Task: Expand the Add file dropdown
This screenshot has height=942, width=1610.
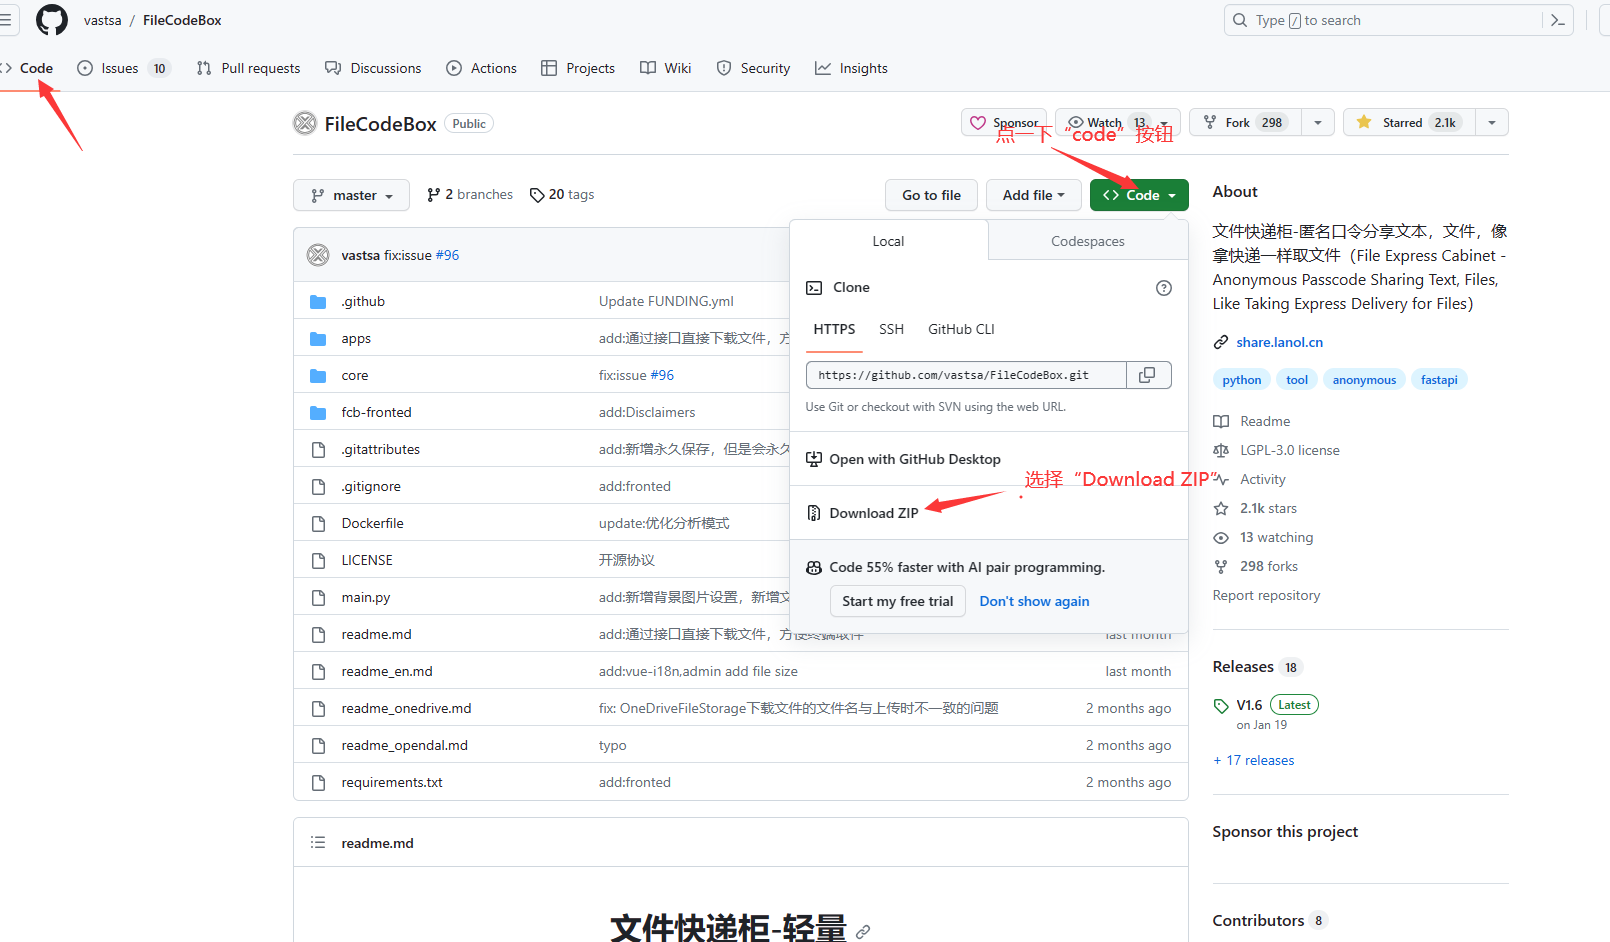Action: click(x=1034, y=195)
